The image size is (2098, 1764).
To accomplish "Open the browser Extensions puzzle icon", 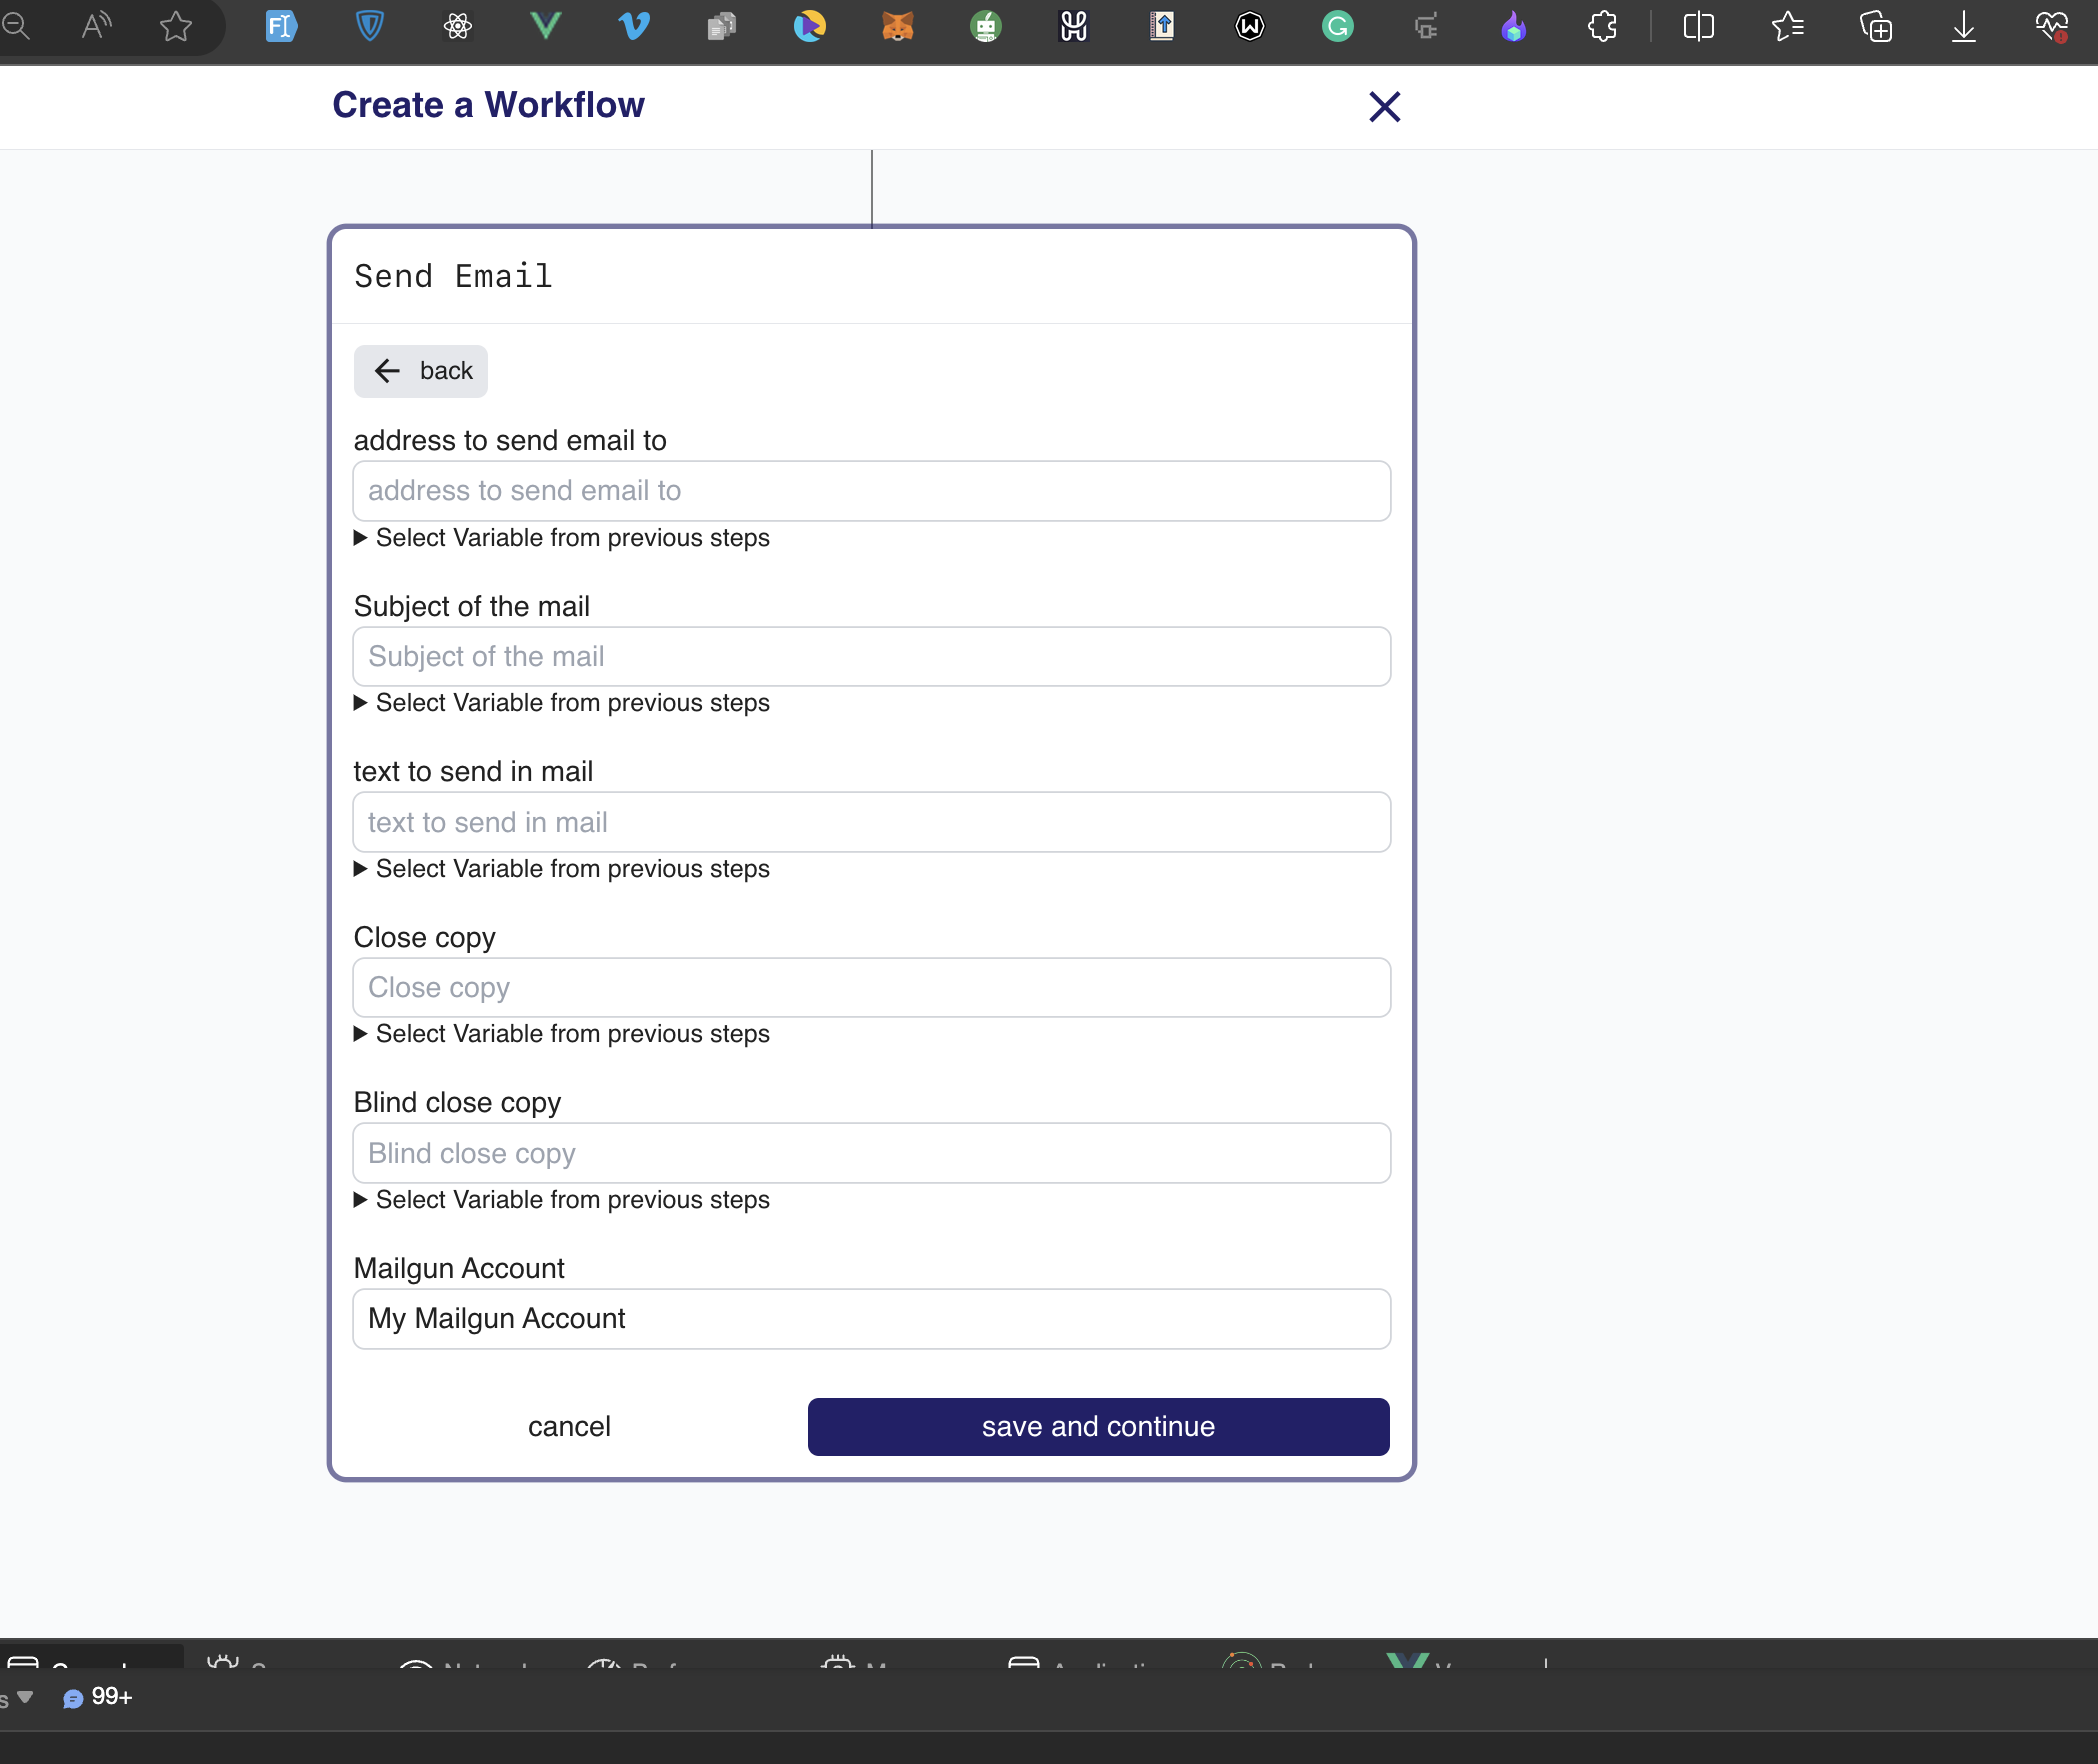I will pyautogui.click(x=1602, y=26).
